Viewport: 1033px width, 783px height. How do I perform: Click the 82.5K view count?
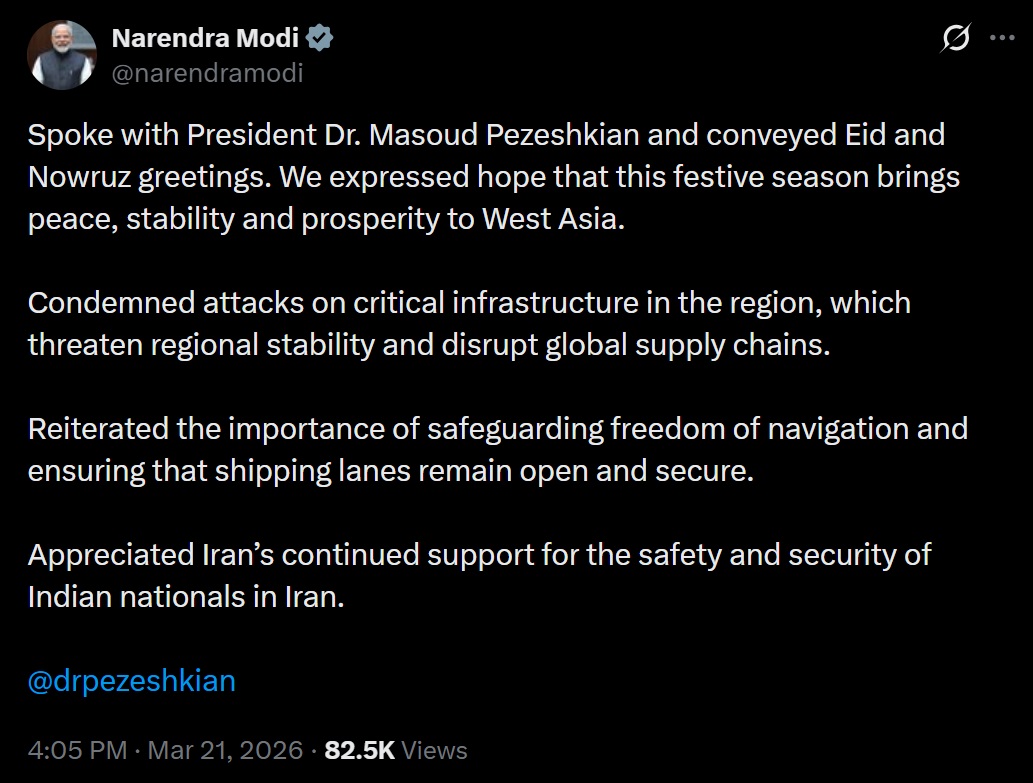(360, 750)
